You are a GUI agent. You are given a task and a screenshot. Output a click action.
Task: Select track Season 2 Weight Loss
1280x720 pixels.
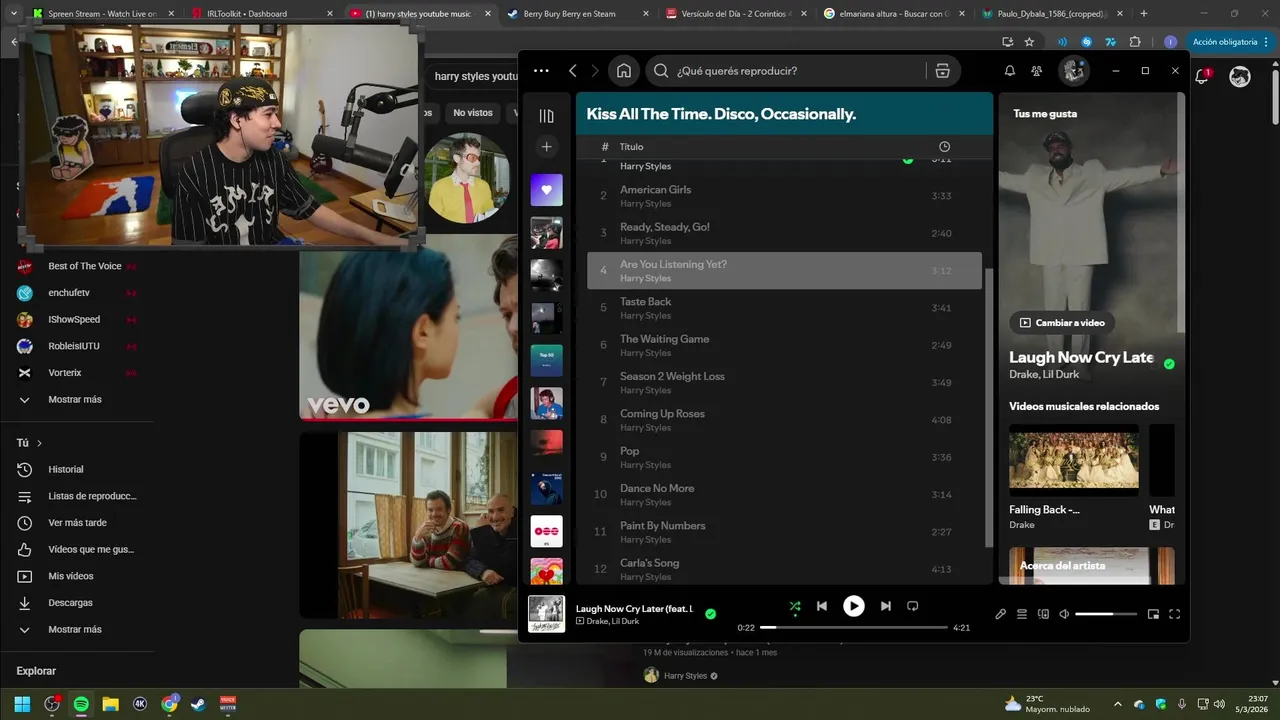pyautogui.click(x=784, y=383)
